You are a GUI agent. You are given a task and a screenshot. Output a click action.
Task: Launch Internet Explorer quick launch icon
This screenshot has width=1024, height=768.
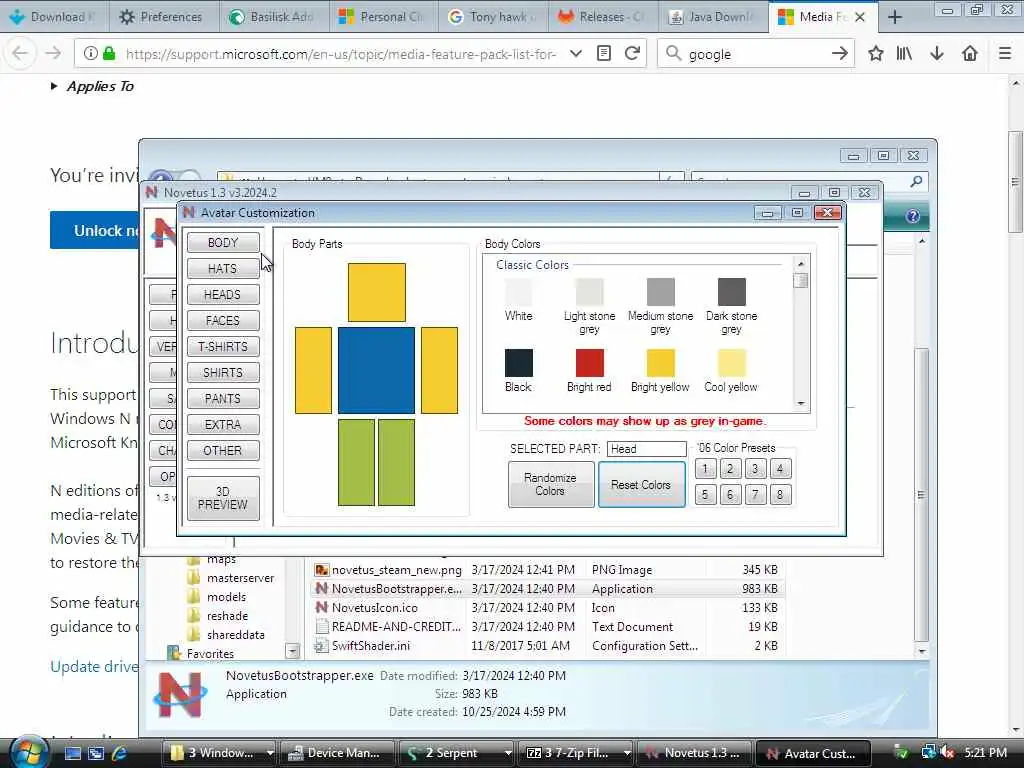tap(120, 753)
